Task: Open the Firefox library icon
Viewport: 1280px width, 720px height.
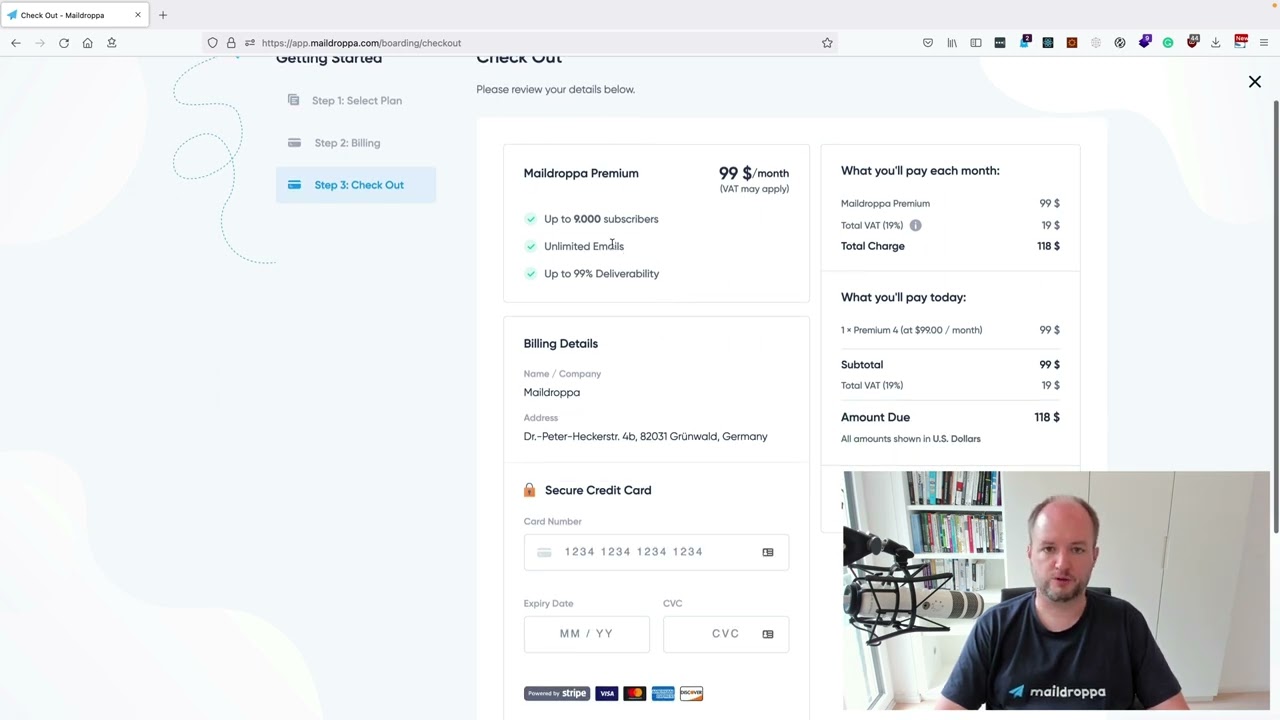Action: click(x=952, y=43)
